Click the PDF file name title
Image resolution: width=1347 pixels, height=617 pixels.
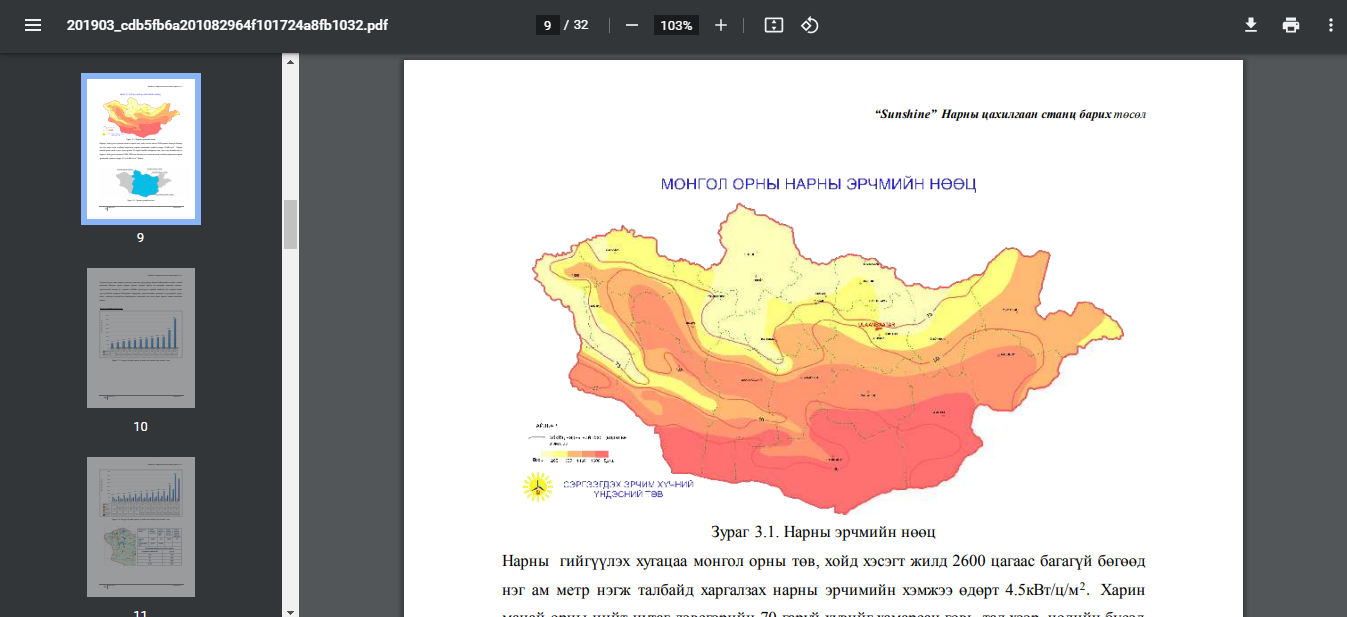click(x=227, y=25)
